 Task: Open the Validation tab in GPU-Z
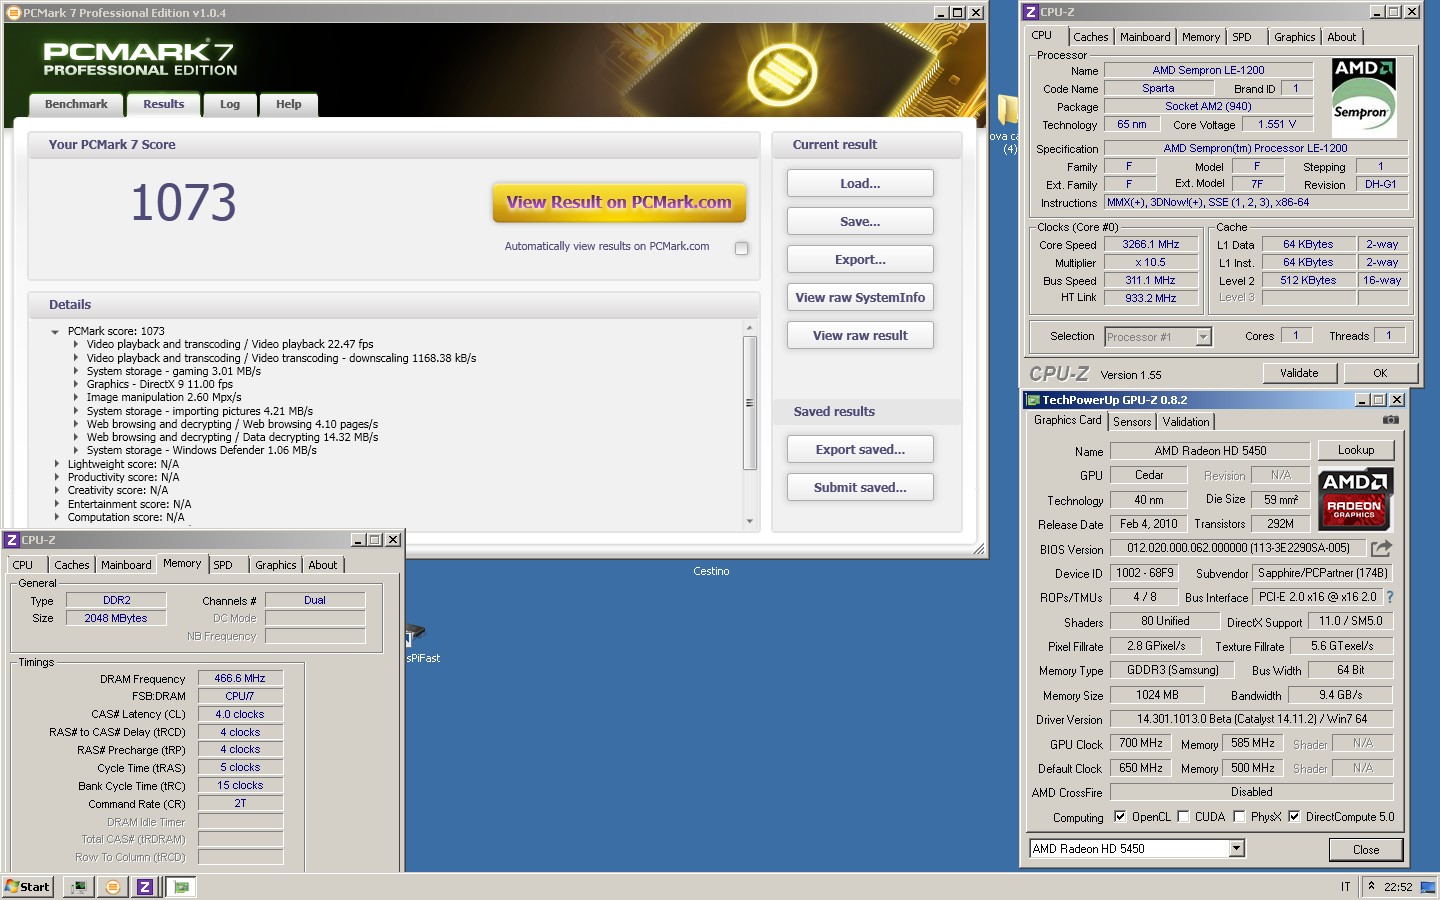(1186, 422)
